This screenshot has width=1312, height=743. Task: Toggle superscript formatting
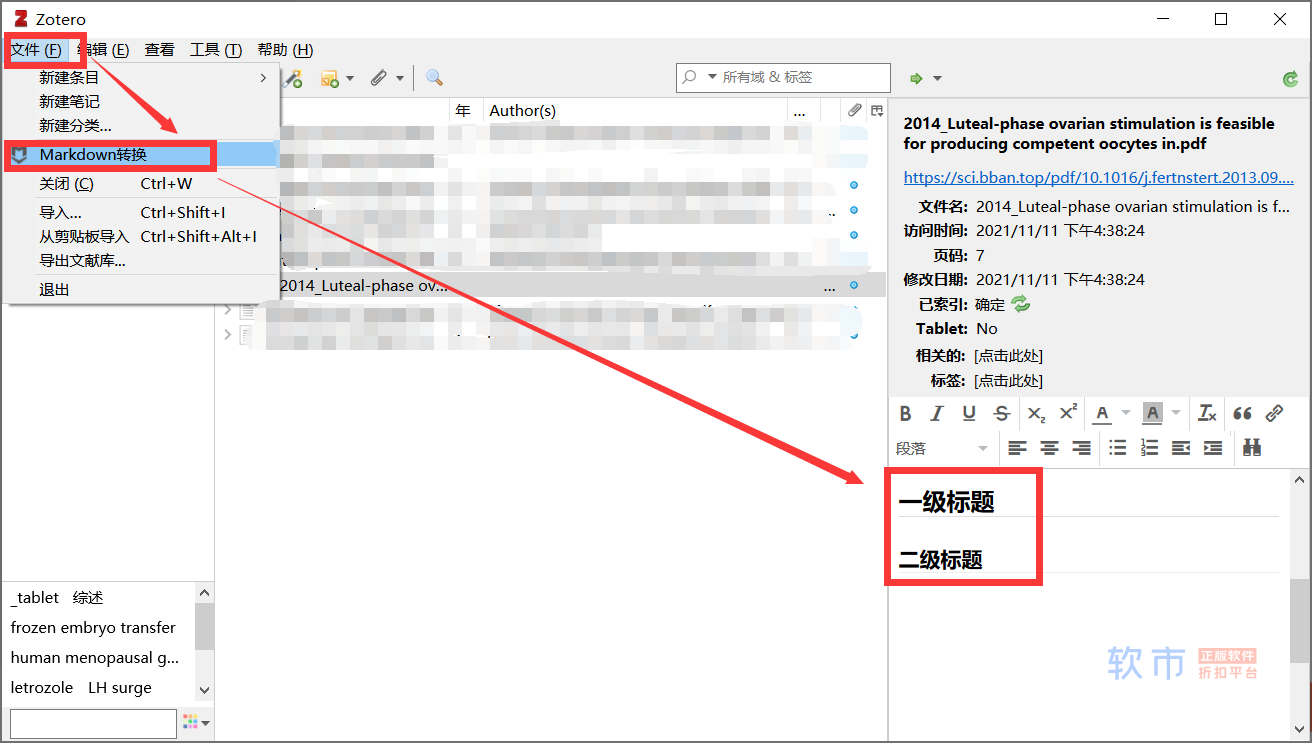(x=1068, y=413)
